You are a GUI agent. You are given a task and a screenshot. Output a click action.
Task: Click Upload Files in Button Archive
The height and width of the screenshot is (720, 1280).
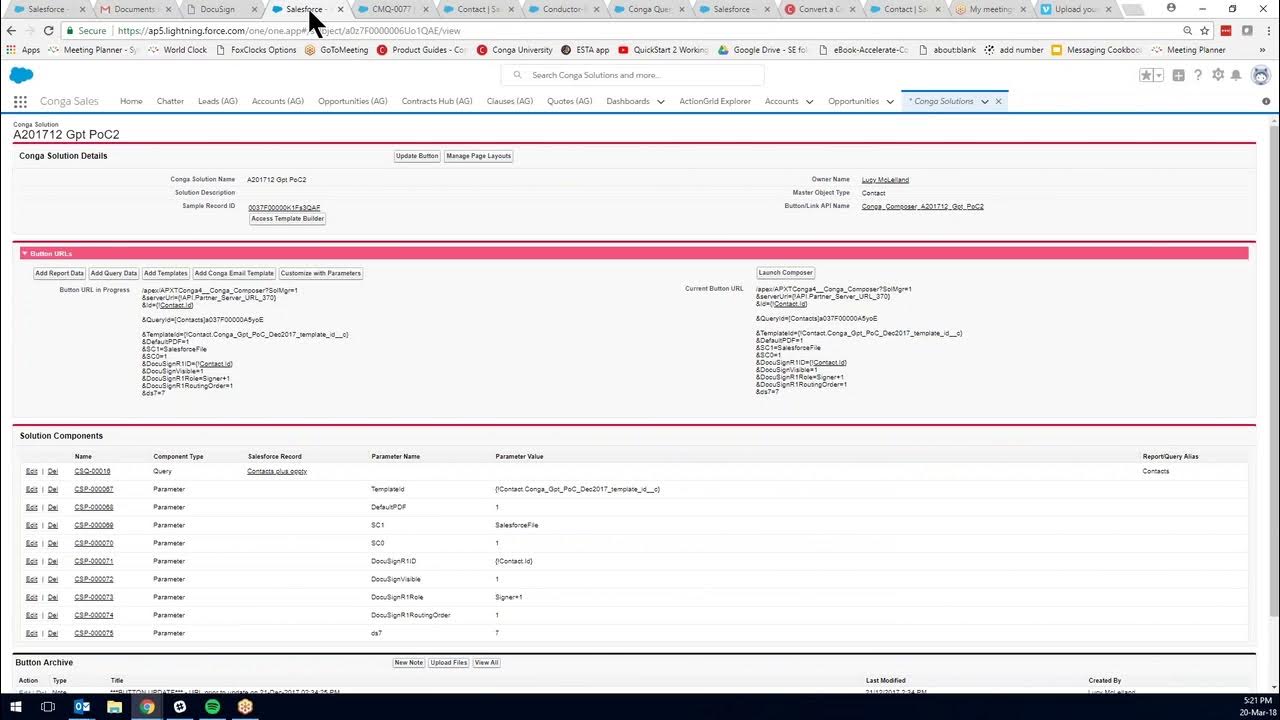pyautogui.click(x=449, y=663)
